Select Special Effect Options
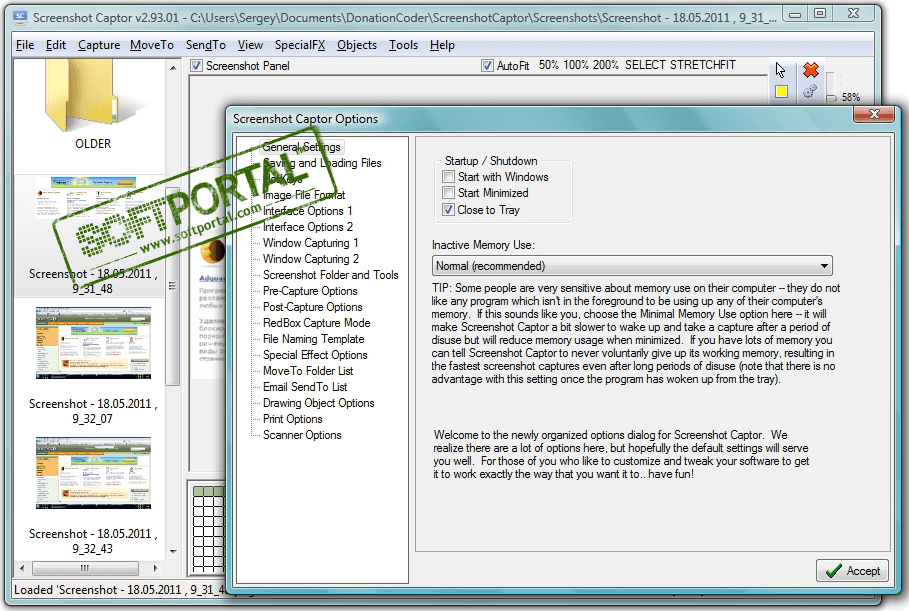The width and height of the screenshot is (909, 611). [x=315, y=355]
